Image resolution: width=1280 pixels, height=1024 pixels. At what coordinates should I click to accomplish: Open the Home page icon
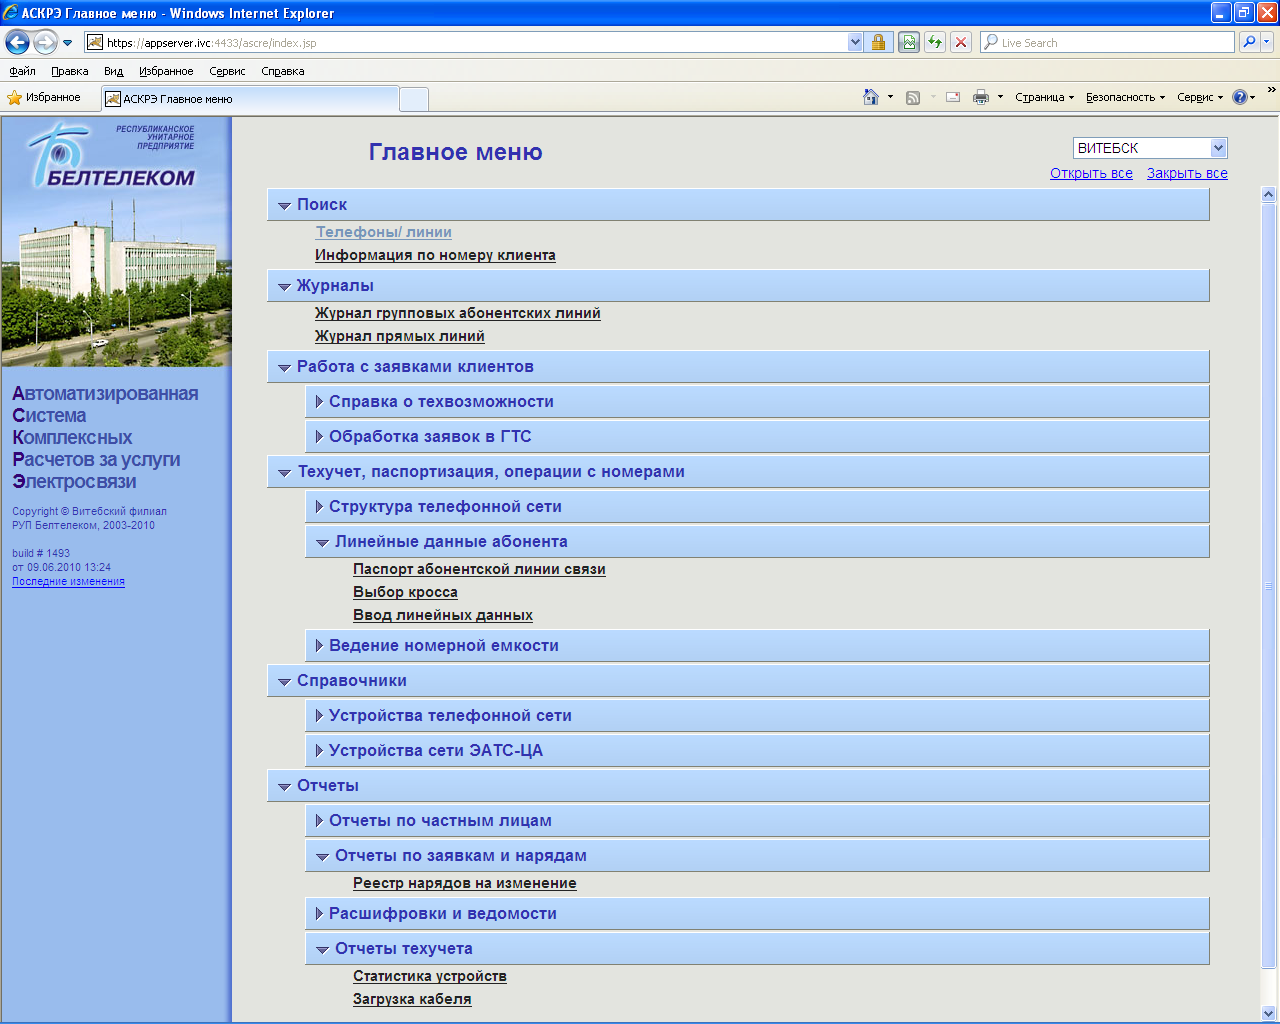(x=870, y=97)
